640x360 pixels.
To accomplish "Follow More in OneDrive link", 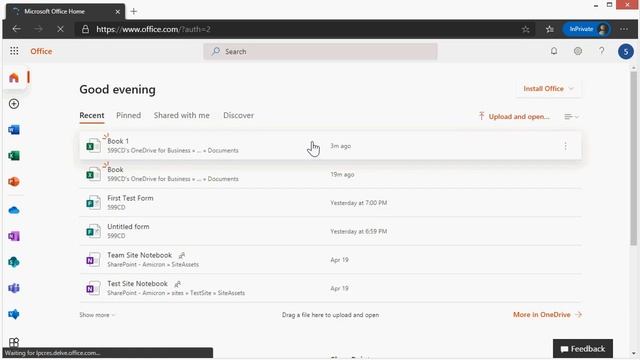I will coord(547,315).
